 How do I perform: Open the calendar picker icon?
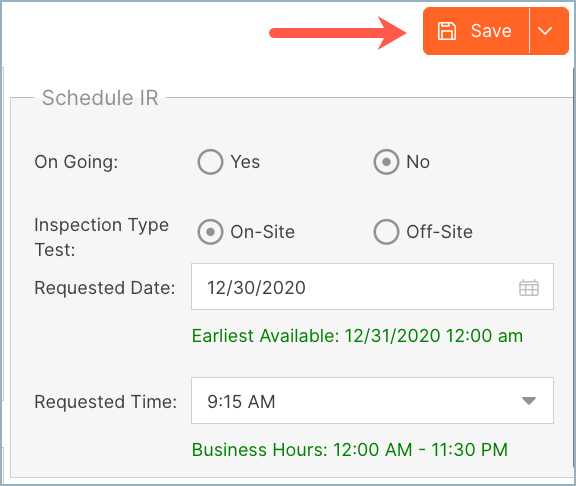pyautogui.click(x=529, y=287)
